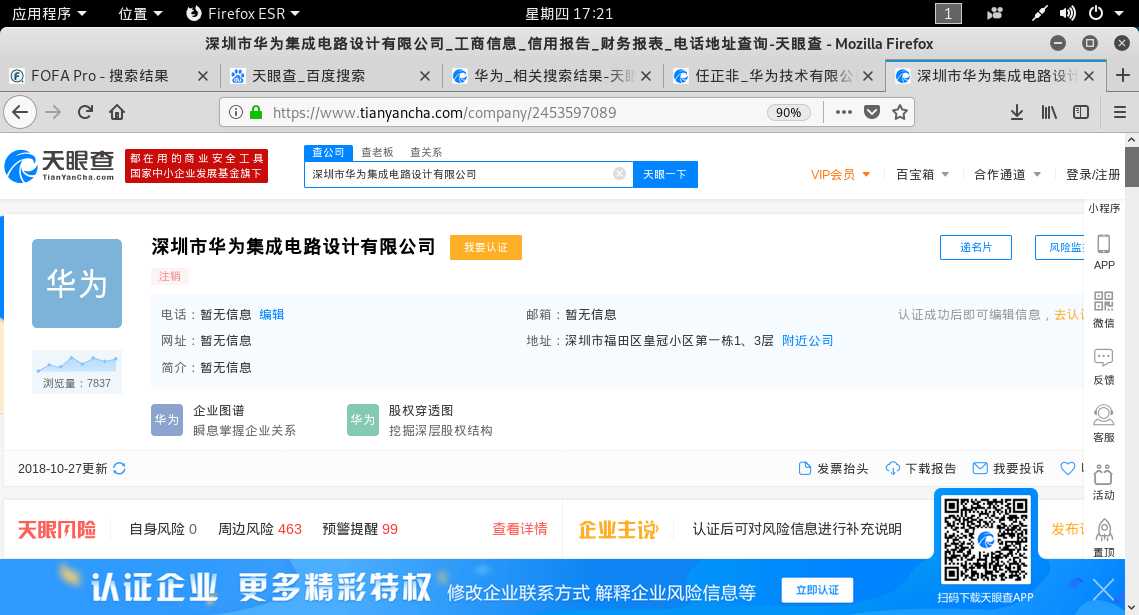The height and width of the screenshot is (615, 1139).
Task: Open the Firefox ESR app menu
Action: (x=243, y=13)
